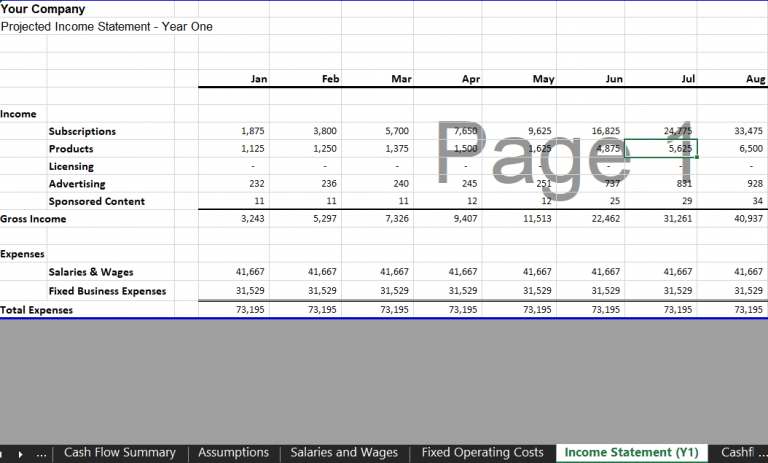Click the Mar column header cell

click(x=402, y=79)
